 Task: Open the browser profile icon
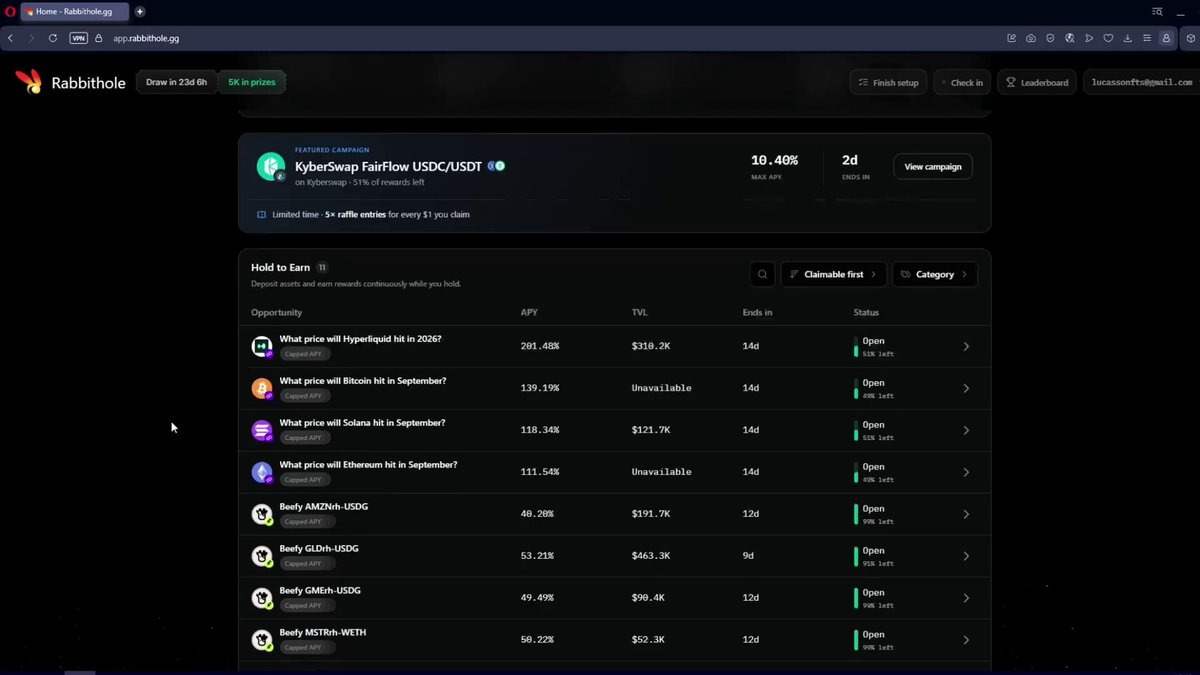[1166, 38]
